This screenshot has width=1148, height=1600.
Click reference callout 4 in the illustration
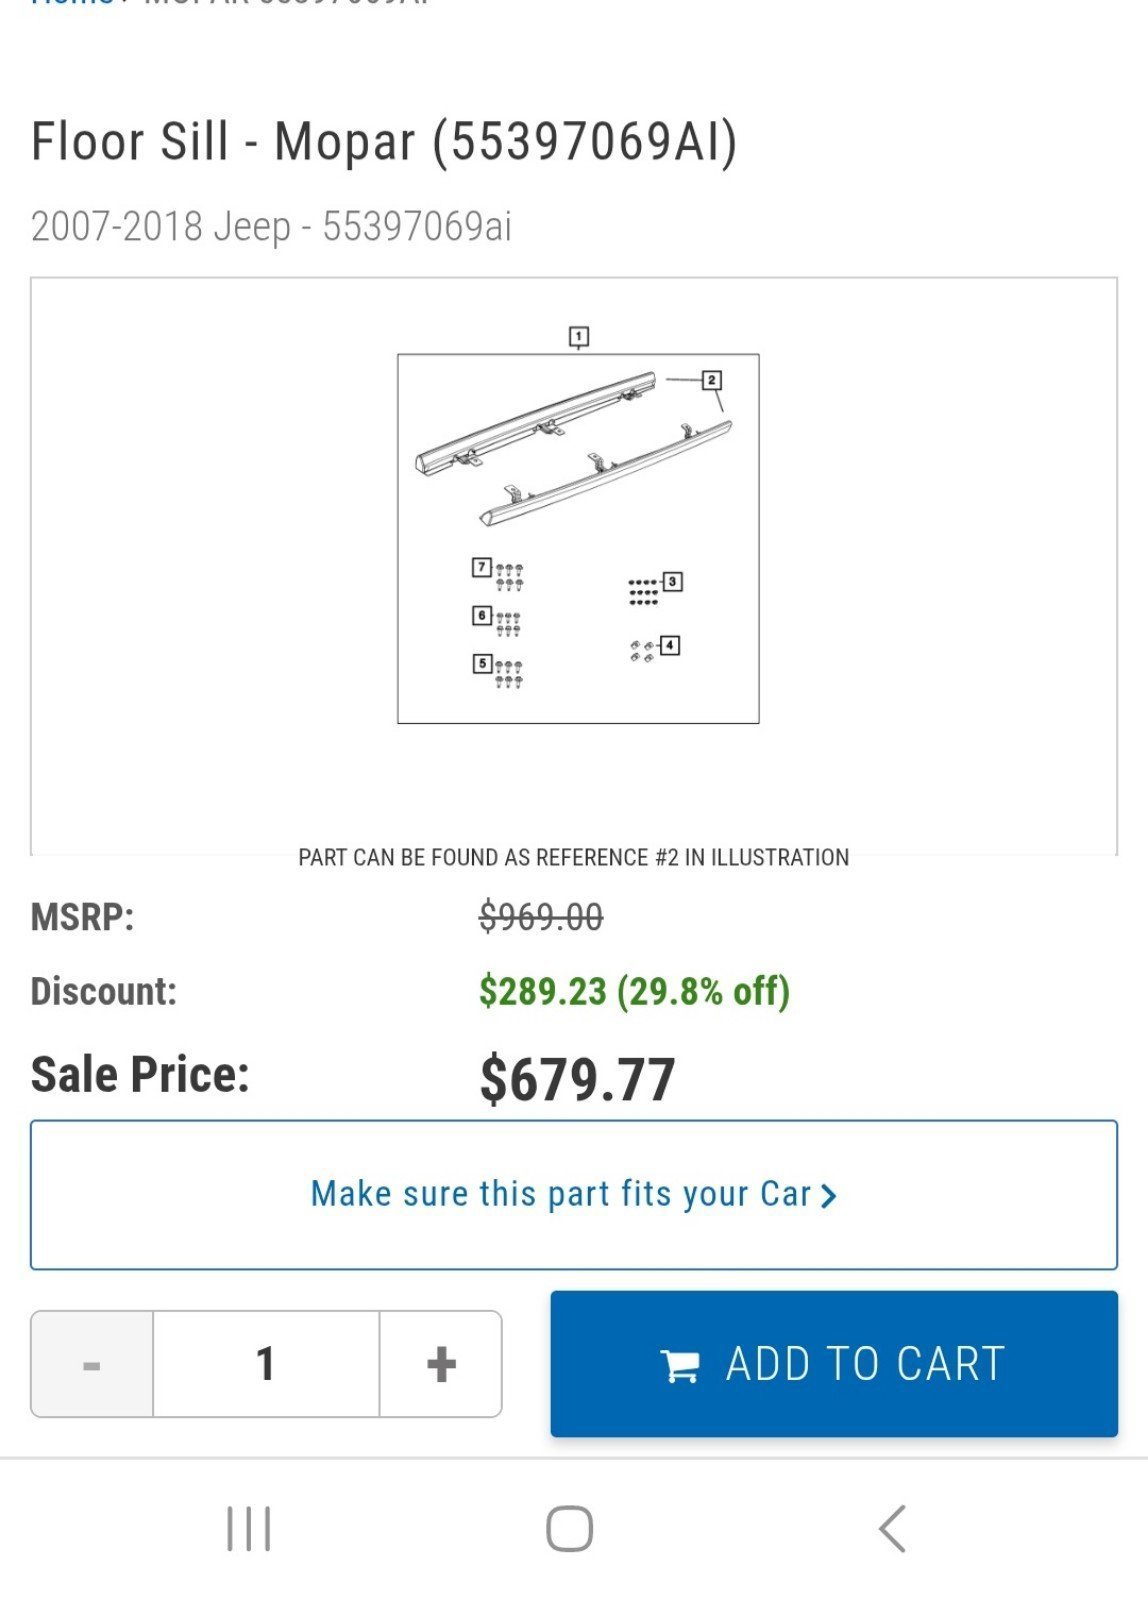[670, 645]
